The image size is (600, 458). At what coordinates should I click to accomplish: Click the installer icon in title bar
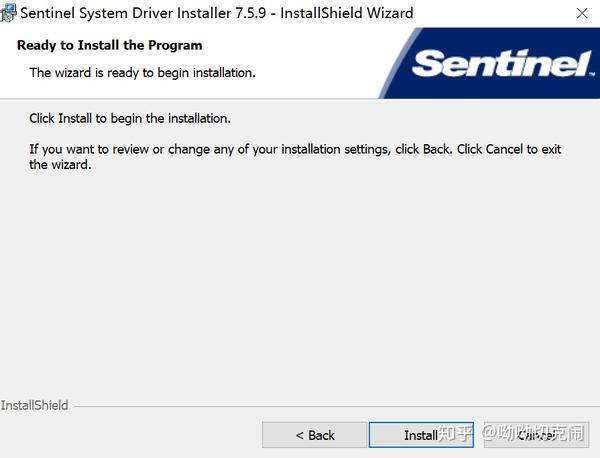coord(8,13)
